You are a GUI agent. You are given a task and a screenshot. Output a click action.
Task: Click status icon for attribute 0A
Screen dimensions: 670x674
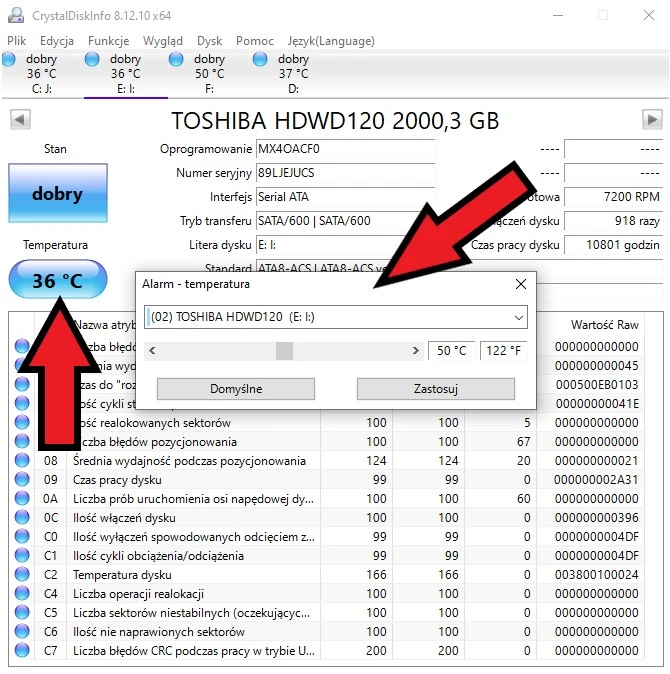pos(22,499)
